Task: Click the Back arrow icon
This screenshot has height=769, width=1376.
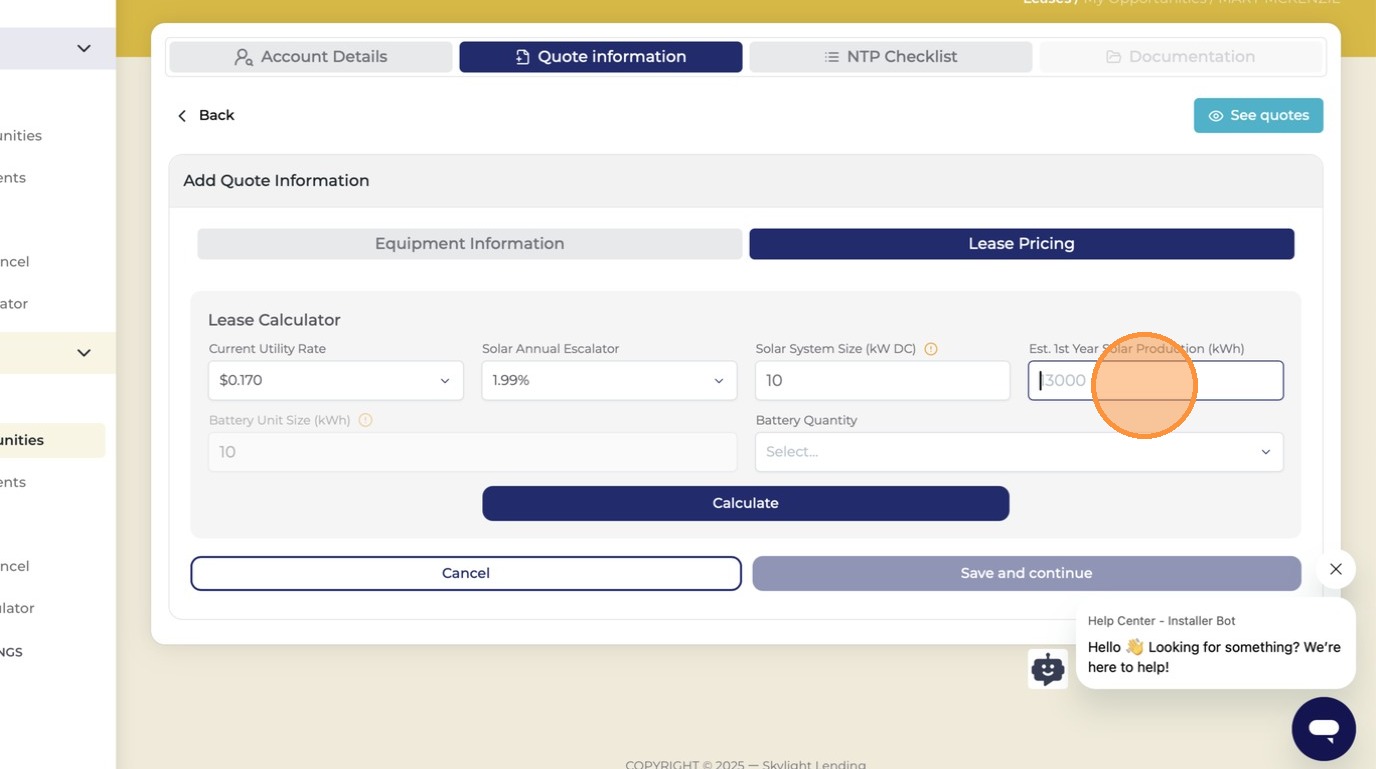Action: pyautogui.click(x=182, y=116)
